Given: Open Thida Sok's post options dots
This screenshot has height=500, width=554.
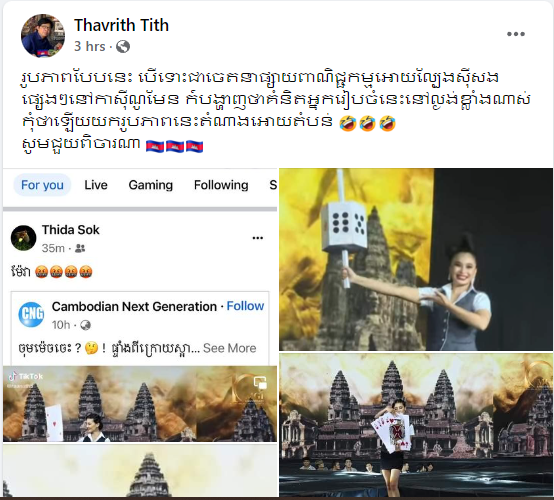Looking at the screenshot, I should click(x=258, y=238).
